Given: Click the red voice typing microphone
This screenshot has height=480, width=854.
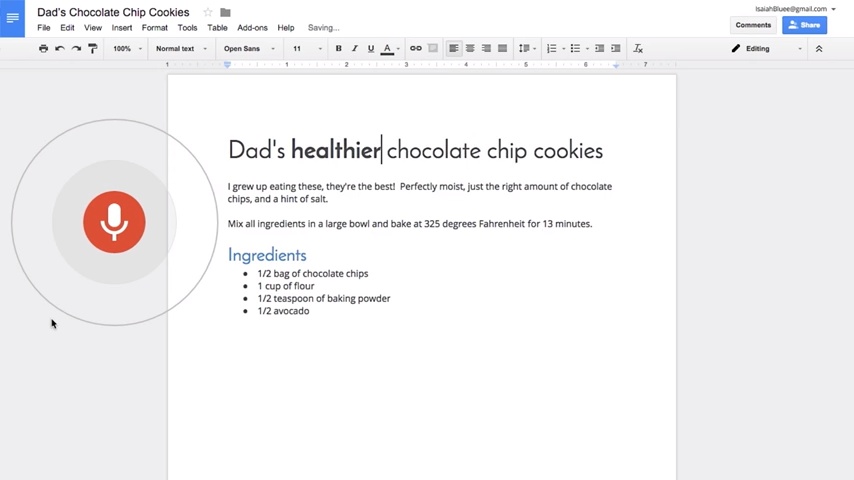Looking at the screenshot, I should point(114,222).
